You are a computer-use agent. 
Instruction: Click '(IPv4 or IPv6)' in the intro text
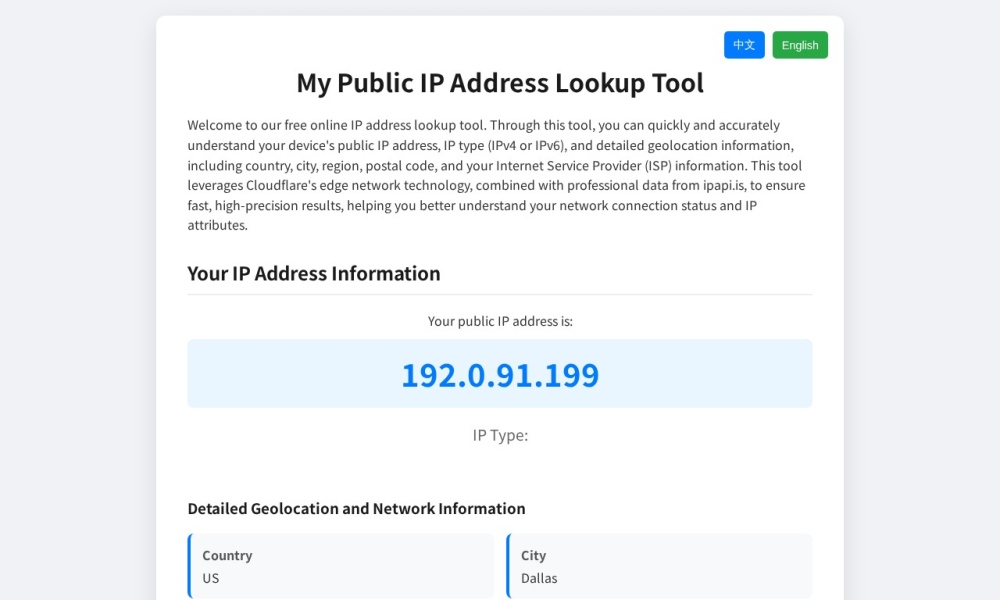pos(527,146)
